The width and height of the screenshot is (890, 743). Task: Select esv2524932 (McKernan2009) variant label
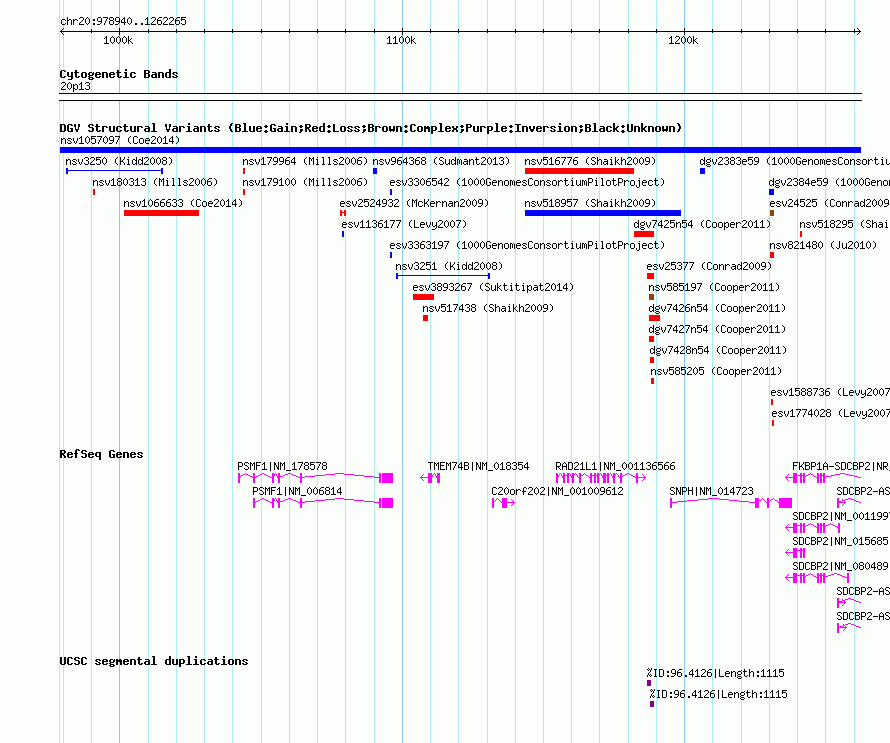[414, 203]
